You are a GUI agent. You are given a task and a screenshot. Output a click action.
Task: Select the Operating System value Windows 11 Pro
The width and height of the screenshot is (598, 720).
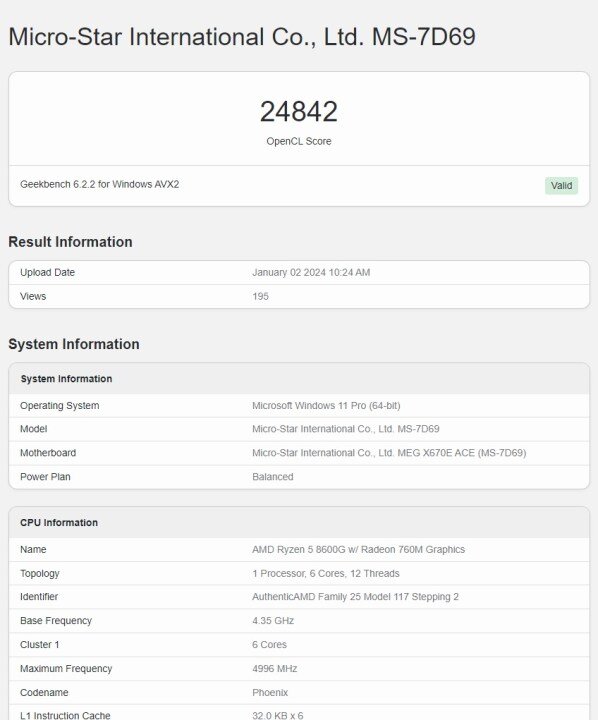(326, 406)
